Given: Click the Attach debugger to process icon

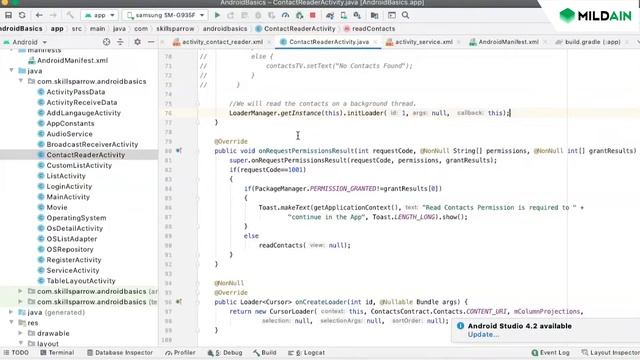Looking at the screenshot, I should [299, 15].
